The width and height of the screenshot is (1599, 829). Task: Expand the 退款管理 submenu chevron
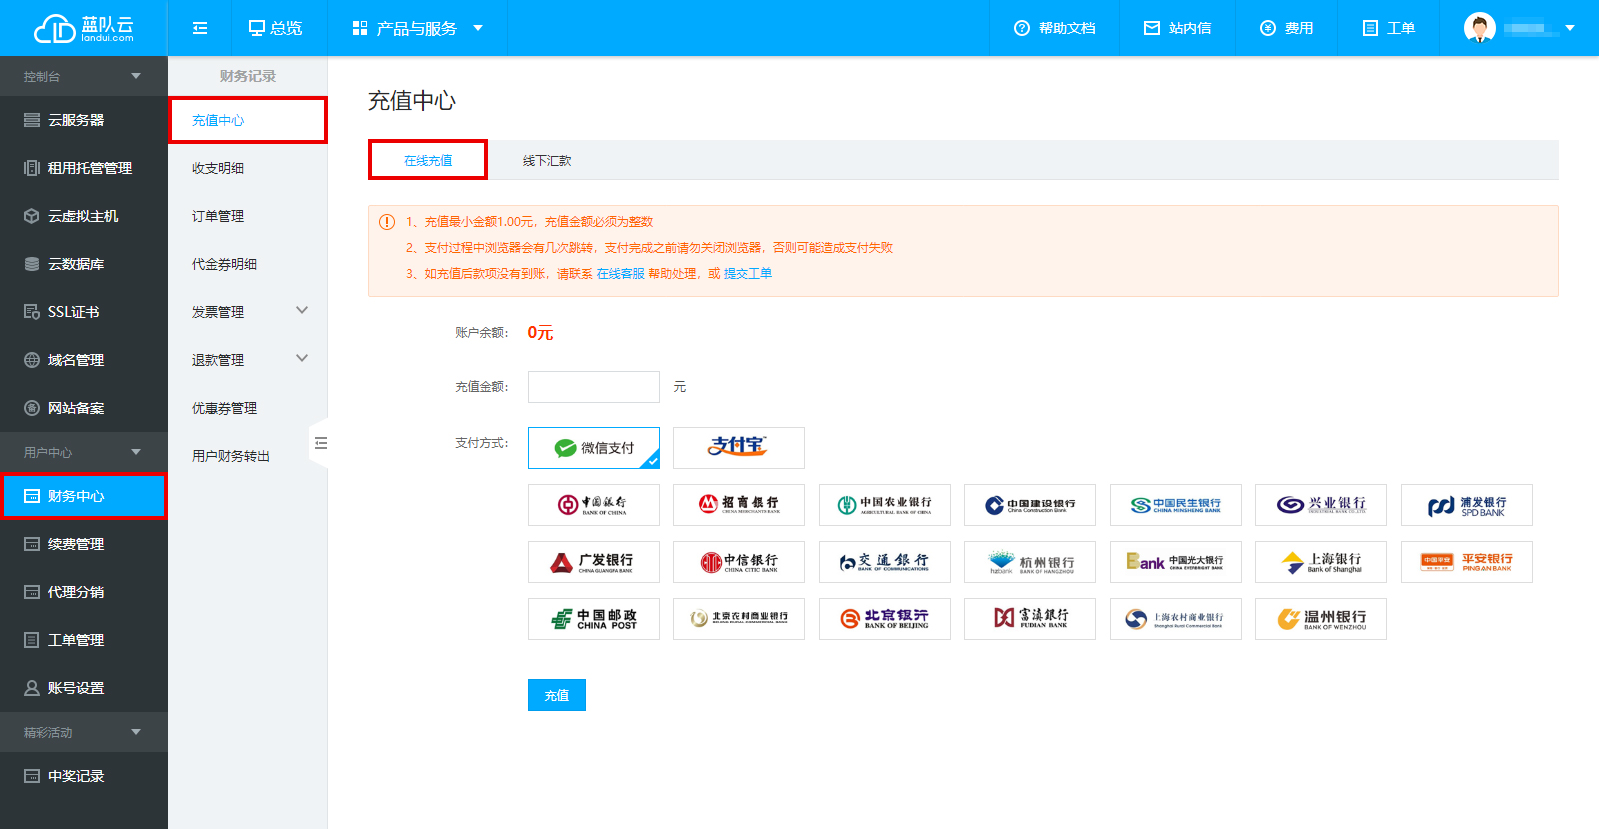(302, 359)
